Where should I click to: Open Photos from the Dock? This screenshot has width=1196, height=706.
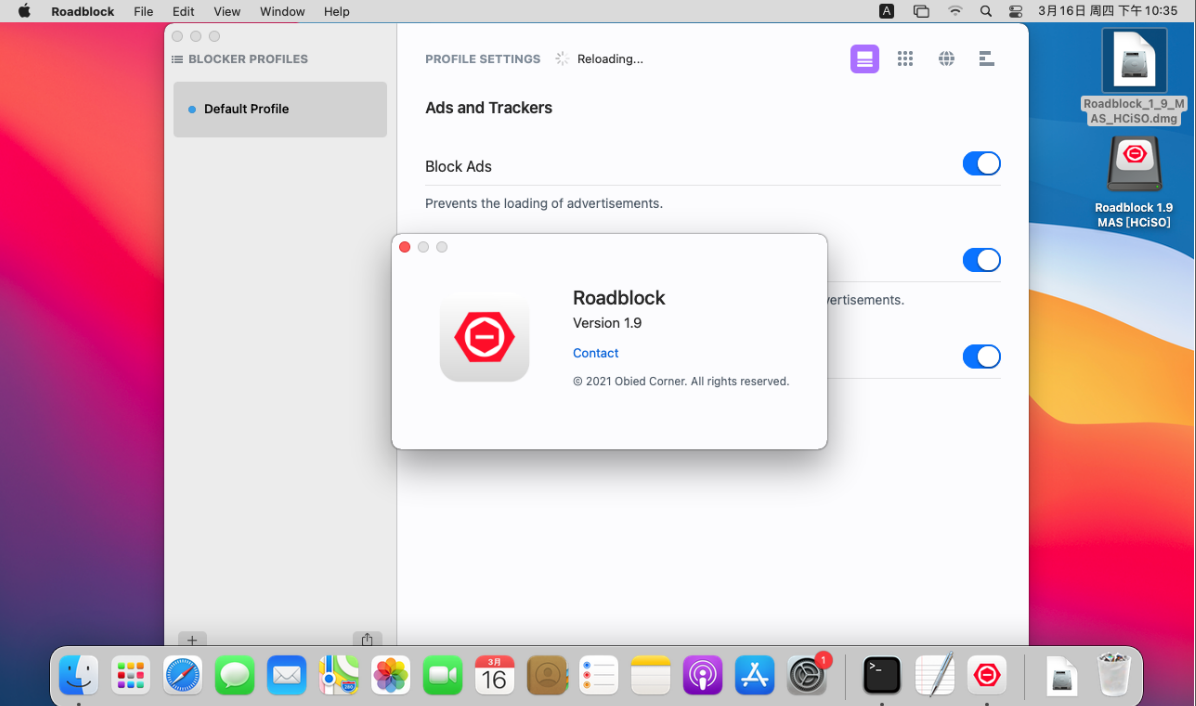[391, 675]
